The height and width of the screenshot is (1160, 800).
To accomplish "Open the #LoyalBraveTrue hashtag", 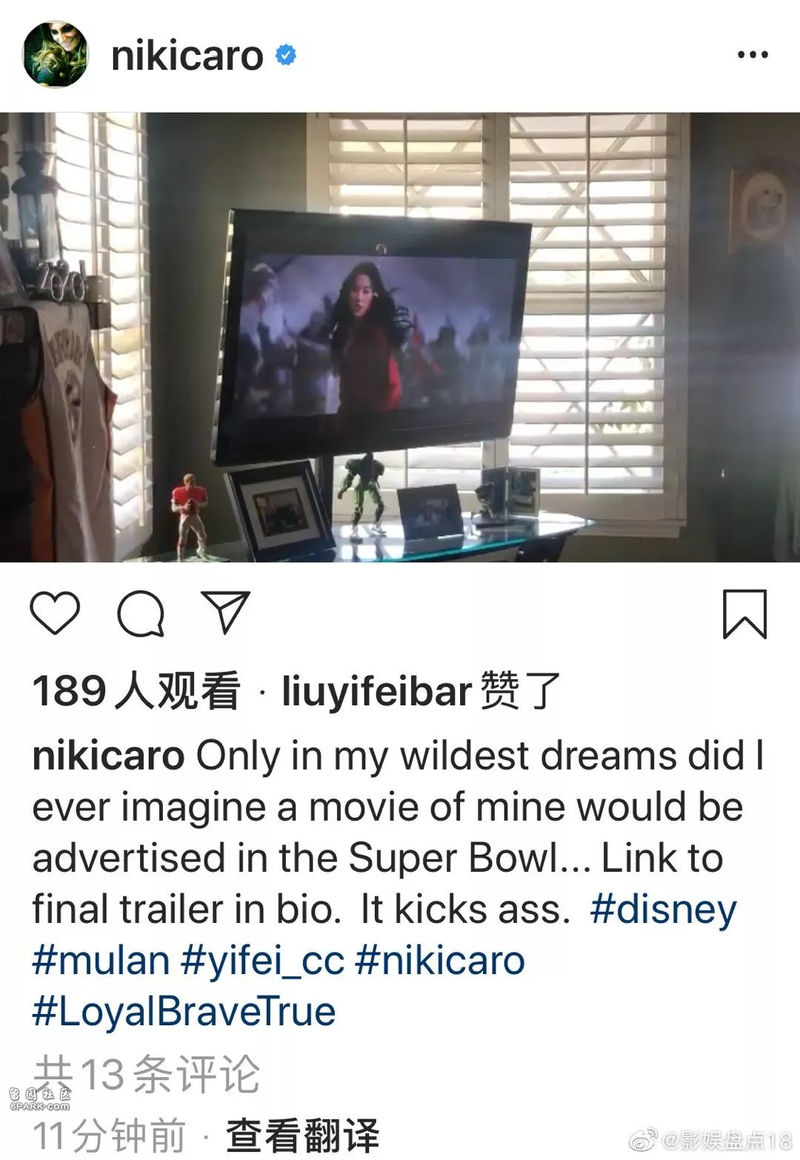I will (x=184, y=1012).
